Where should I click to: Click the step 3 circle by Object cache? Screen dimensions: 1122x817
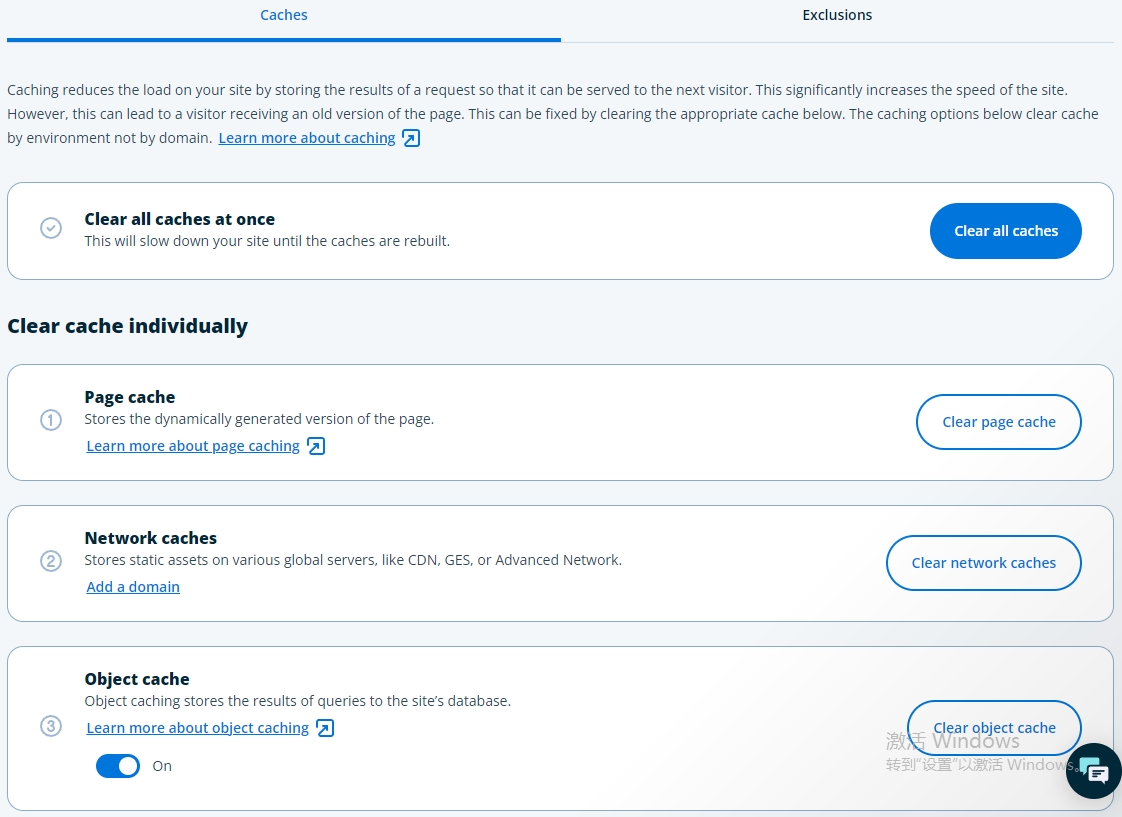click(x=51, y=726)
